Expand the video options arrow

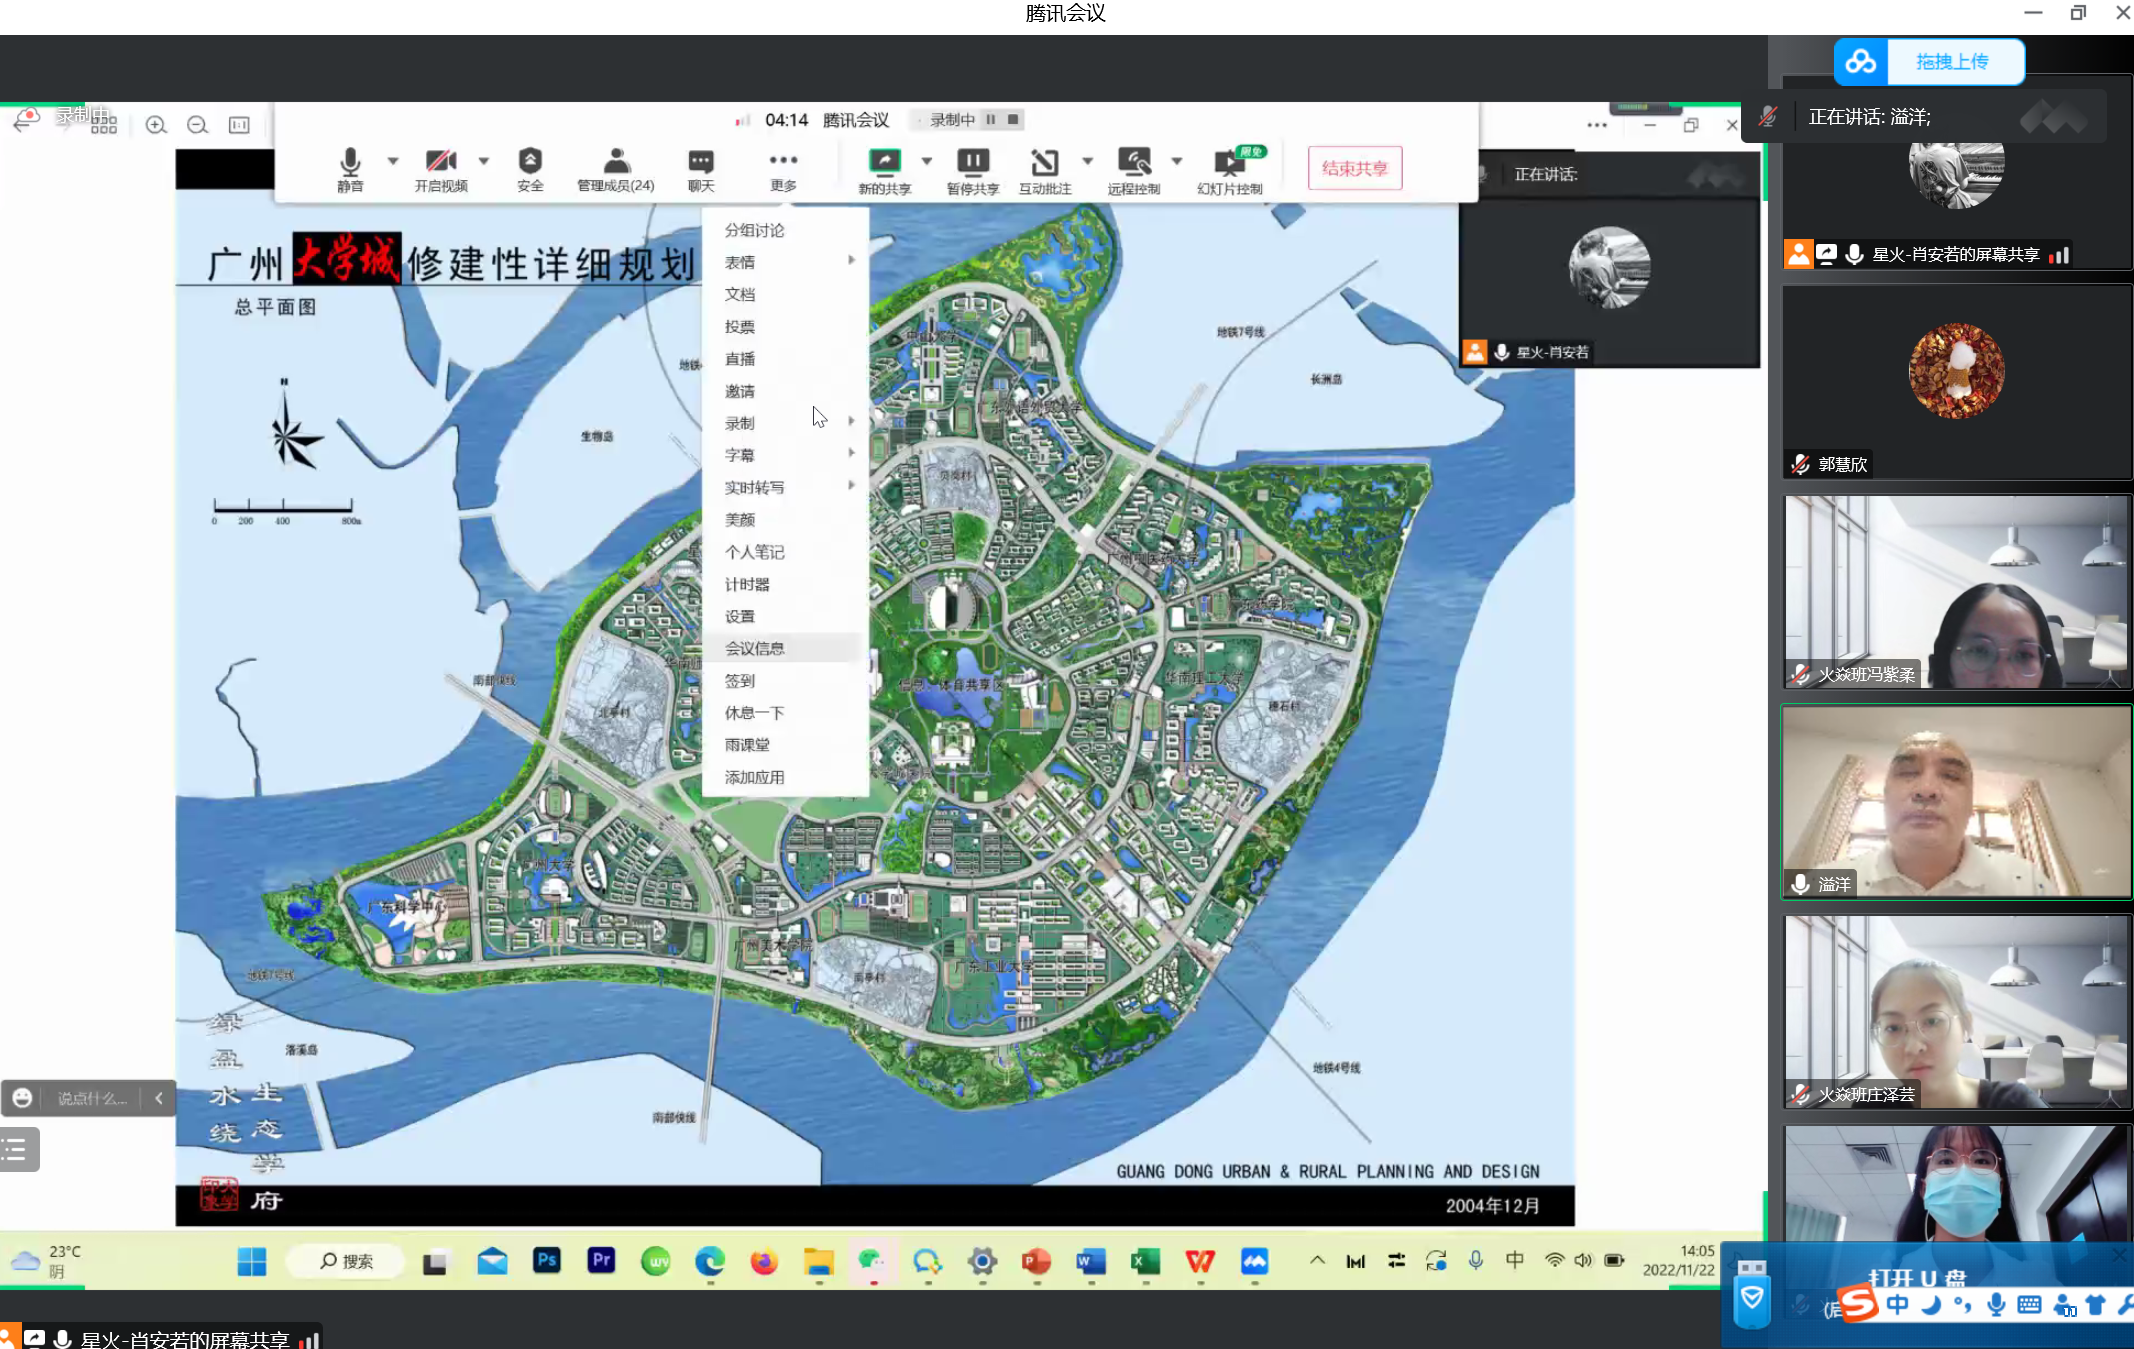click(484, 160)
